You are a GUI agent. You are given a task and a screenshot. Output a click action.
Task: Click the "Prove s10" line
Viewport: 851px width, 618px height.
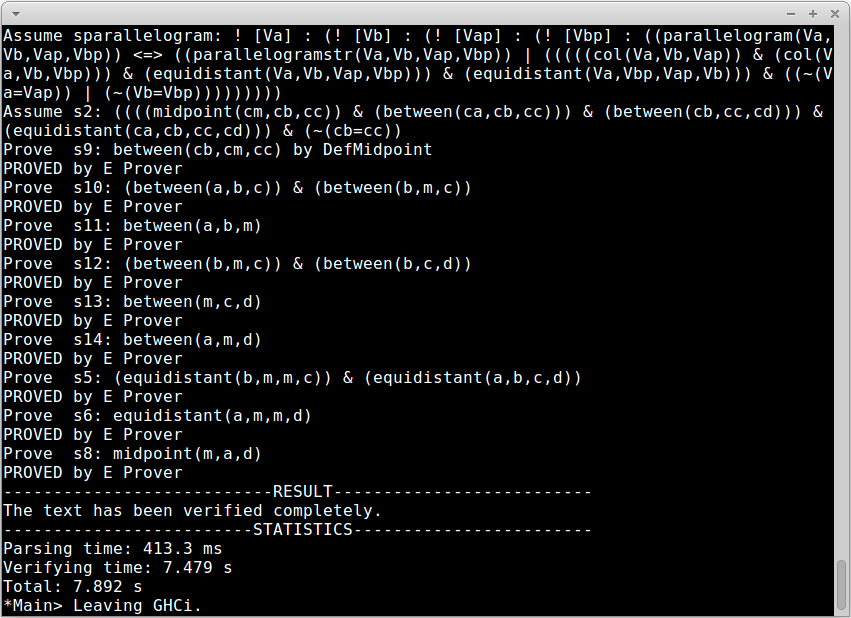237,187
